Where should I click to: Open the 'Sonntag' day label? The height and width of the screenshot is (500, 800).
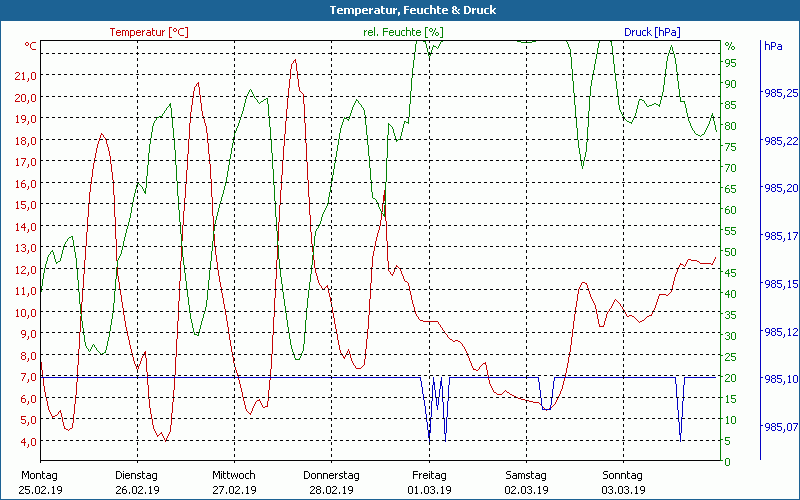623,475
